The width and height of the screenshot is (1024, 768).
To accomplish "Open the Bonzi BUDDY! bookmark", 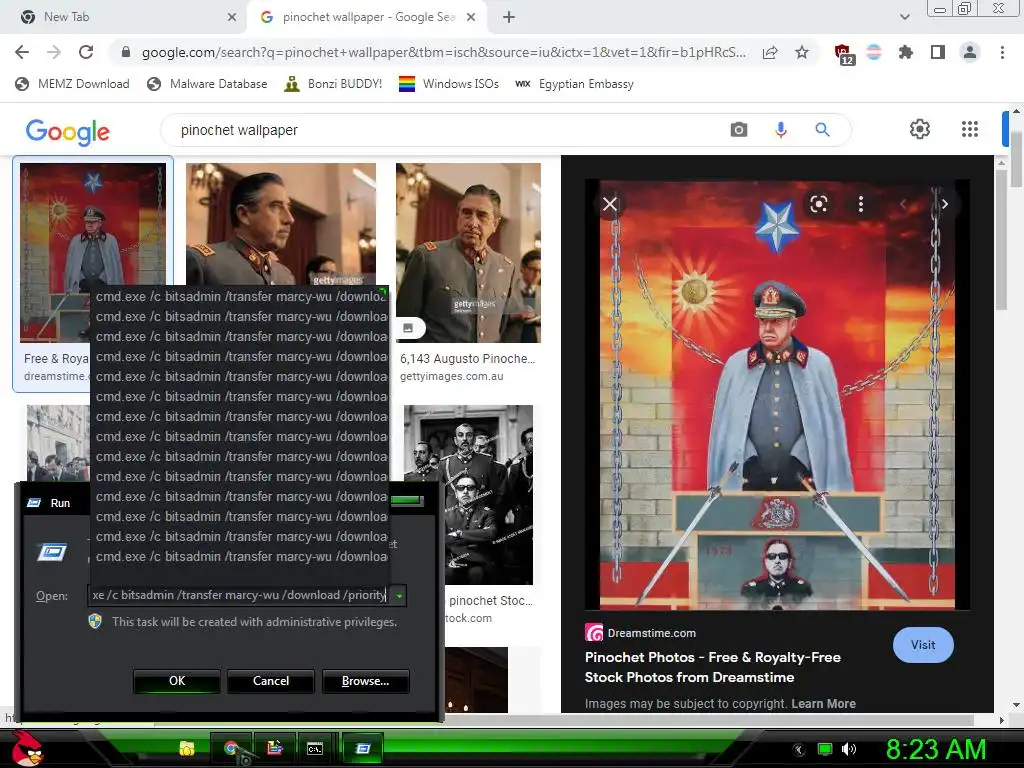I will coord(333,84).
